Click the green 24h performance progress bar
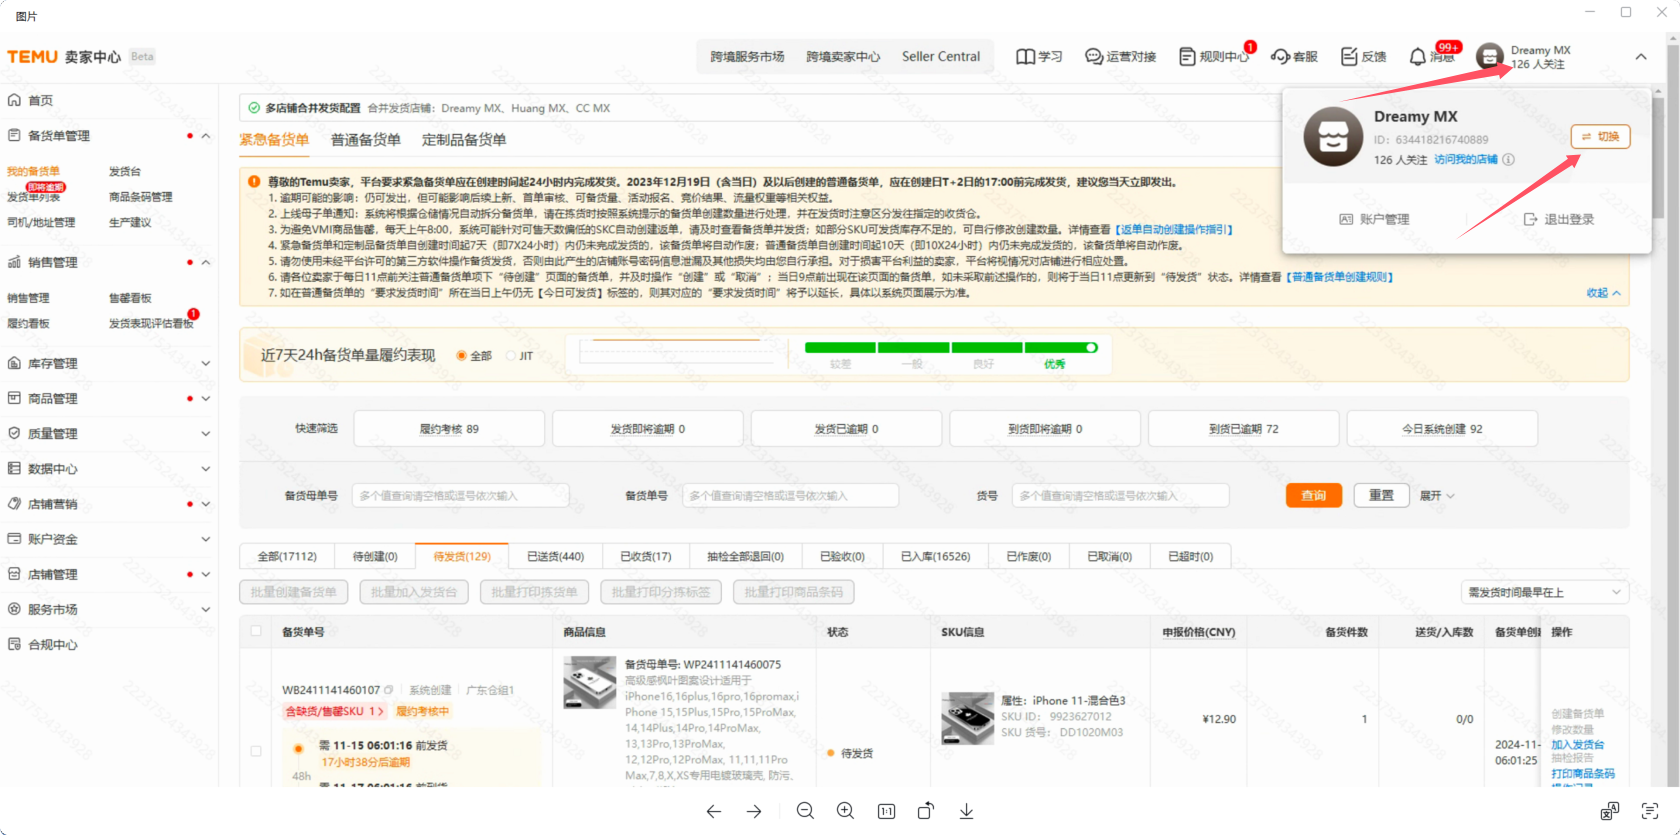 pos(950,348)
